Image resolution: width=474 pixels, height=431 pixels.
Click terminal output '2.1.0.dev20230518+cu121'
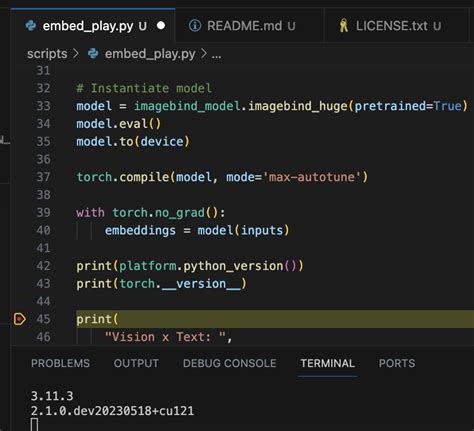[x=112, y=411]
